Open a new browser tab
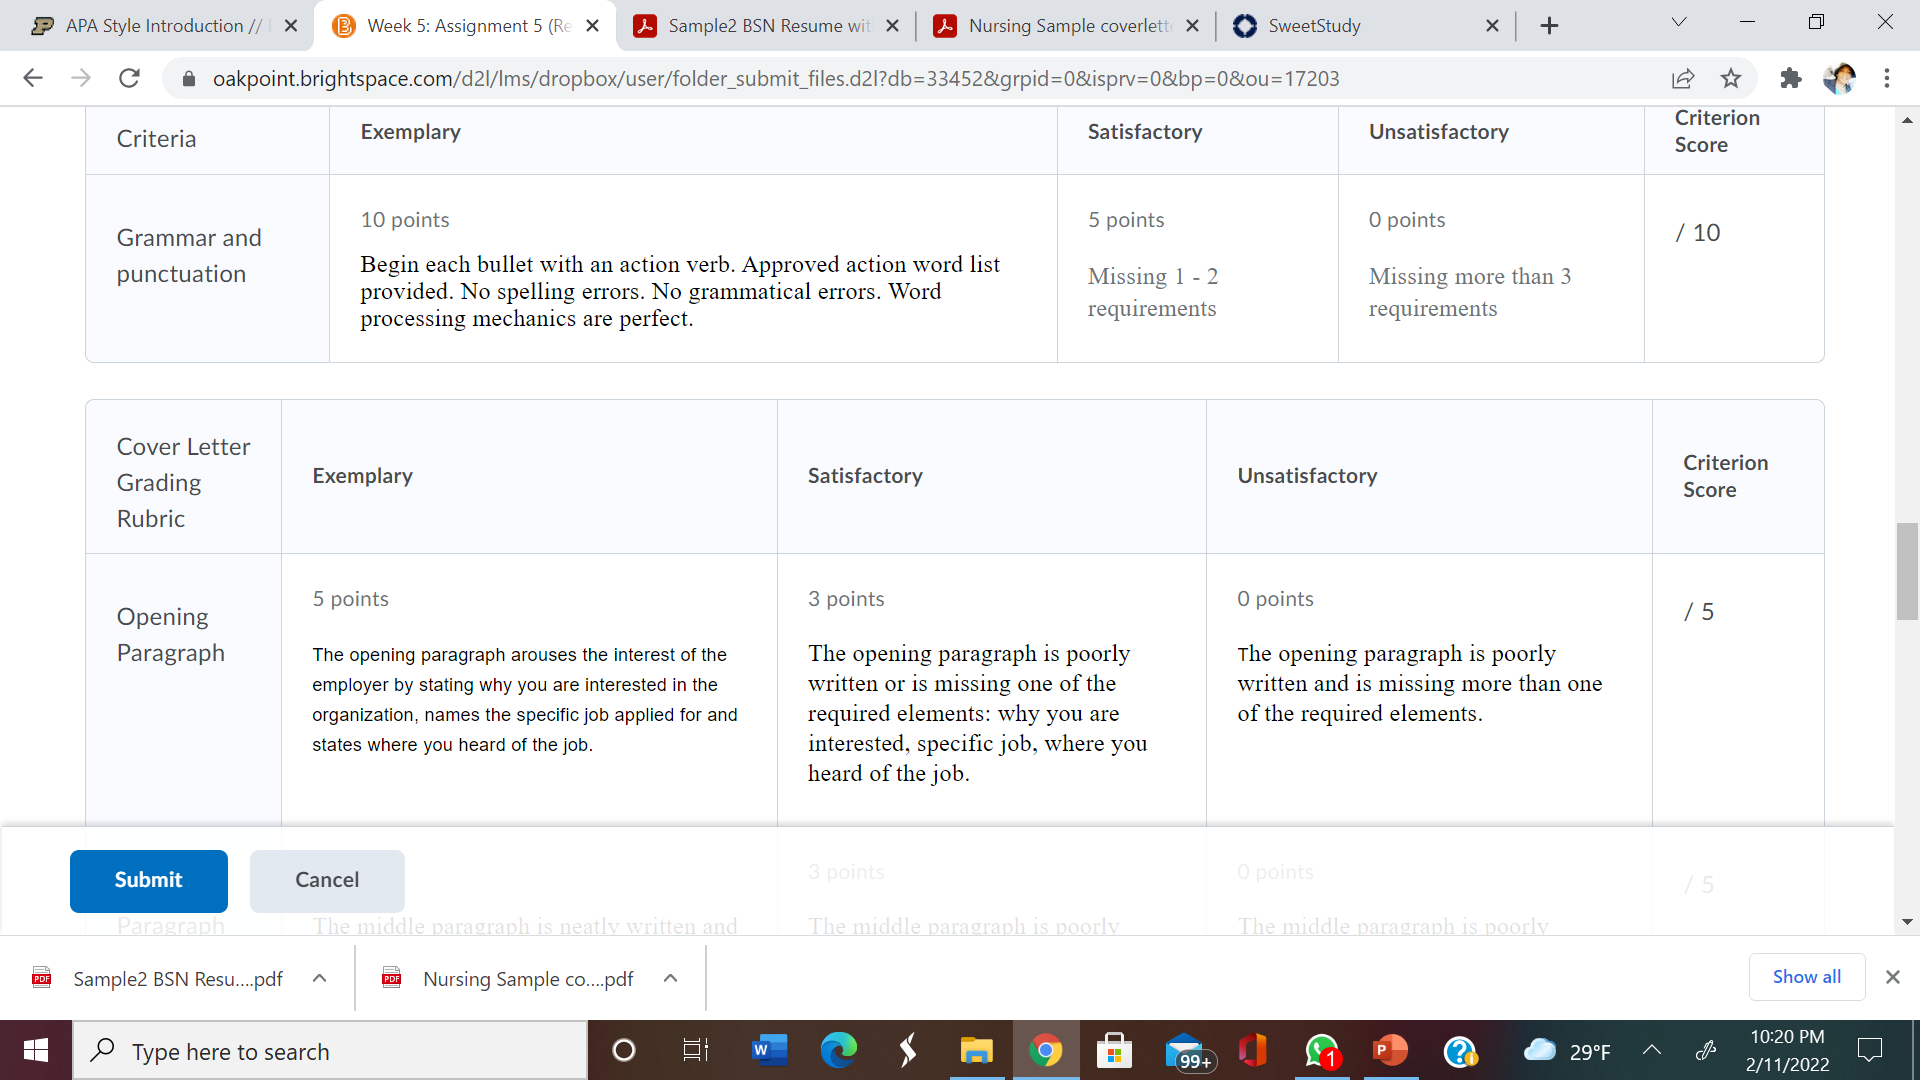The height and width of the screenshot is (1080, 1920). 1549,26
